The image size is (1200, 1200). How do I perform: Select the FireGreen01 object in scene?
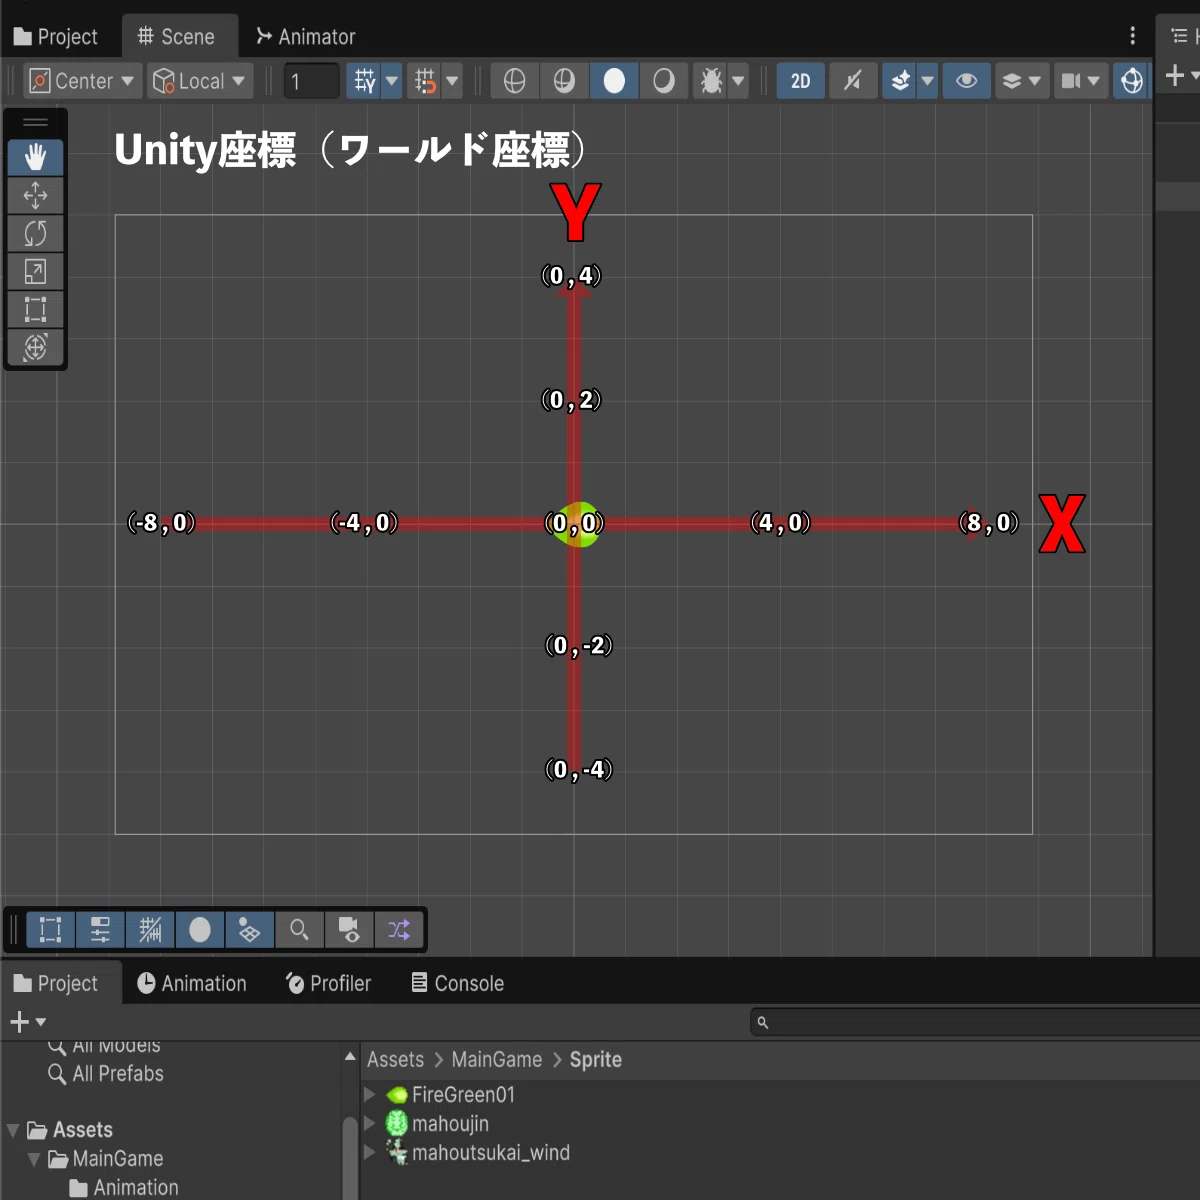click(x=576, y=524)
